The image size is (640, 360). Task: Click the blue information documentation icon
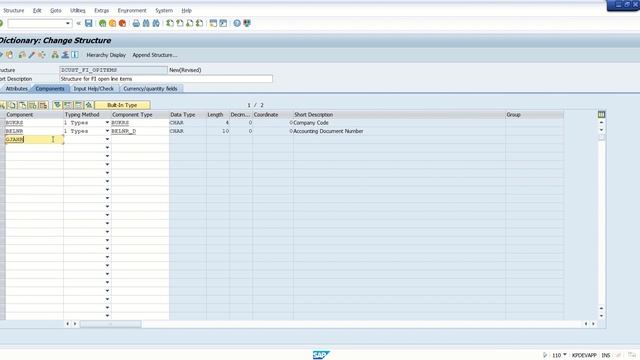point(75,55)
